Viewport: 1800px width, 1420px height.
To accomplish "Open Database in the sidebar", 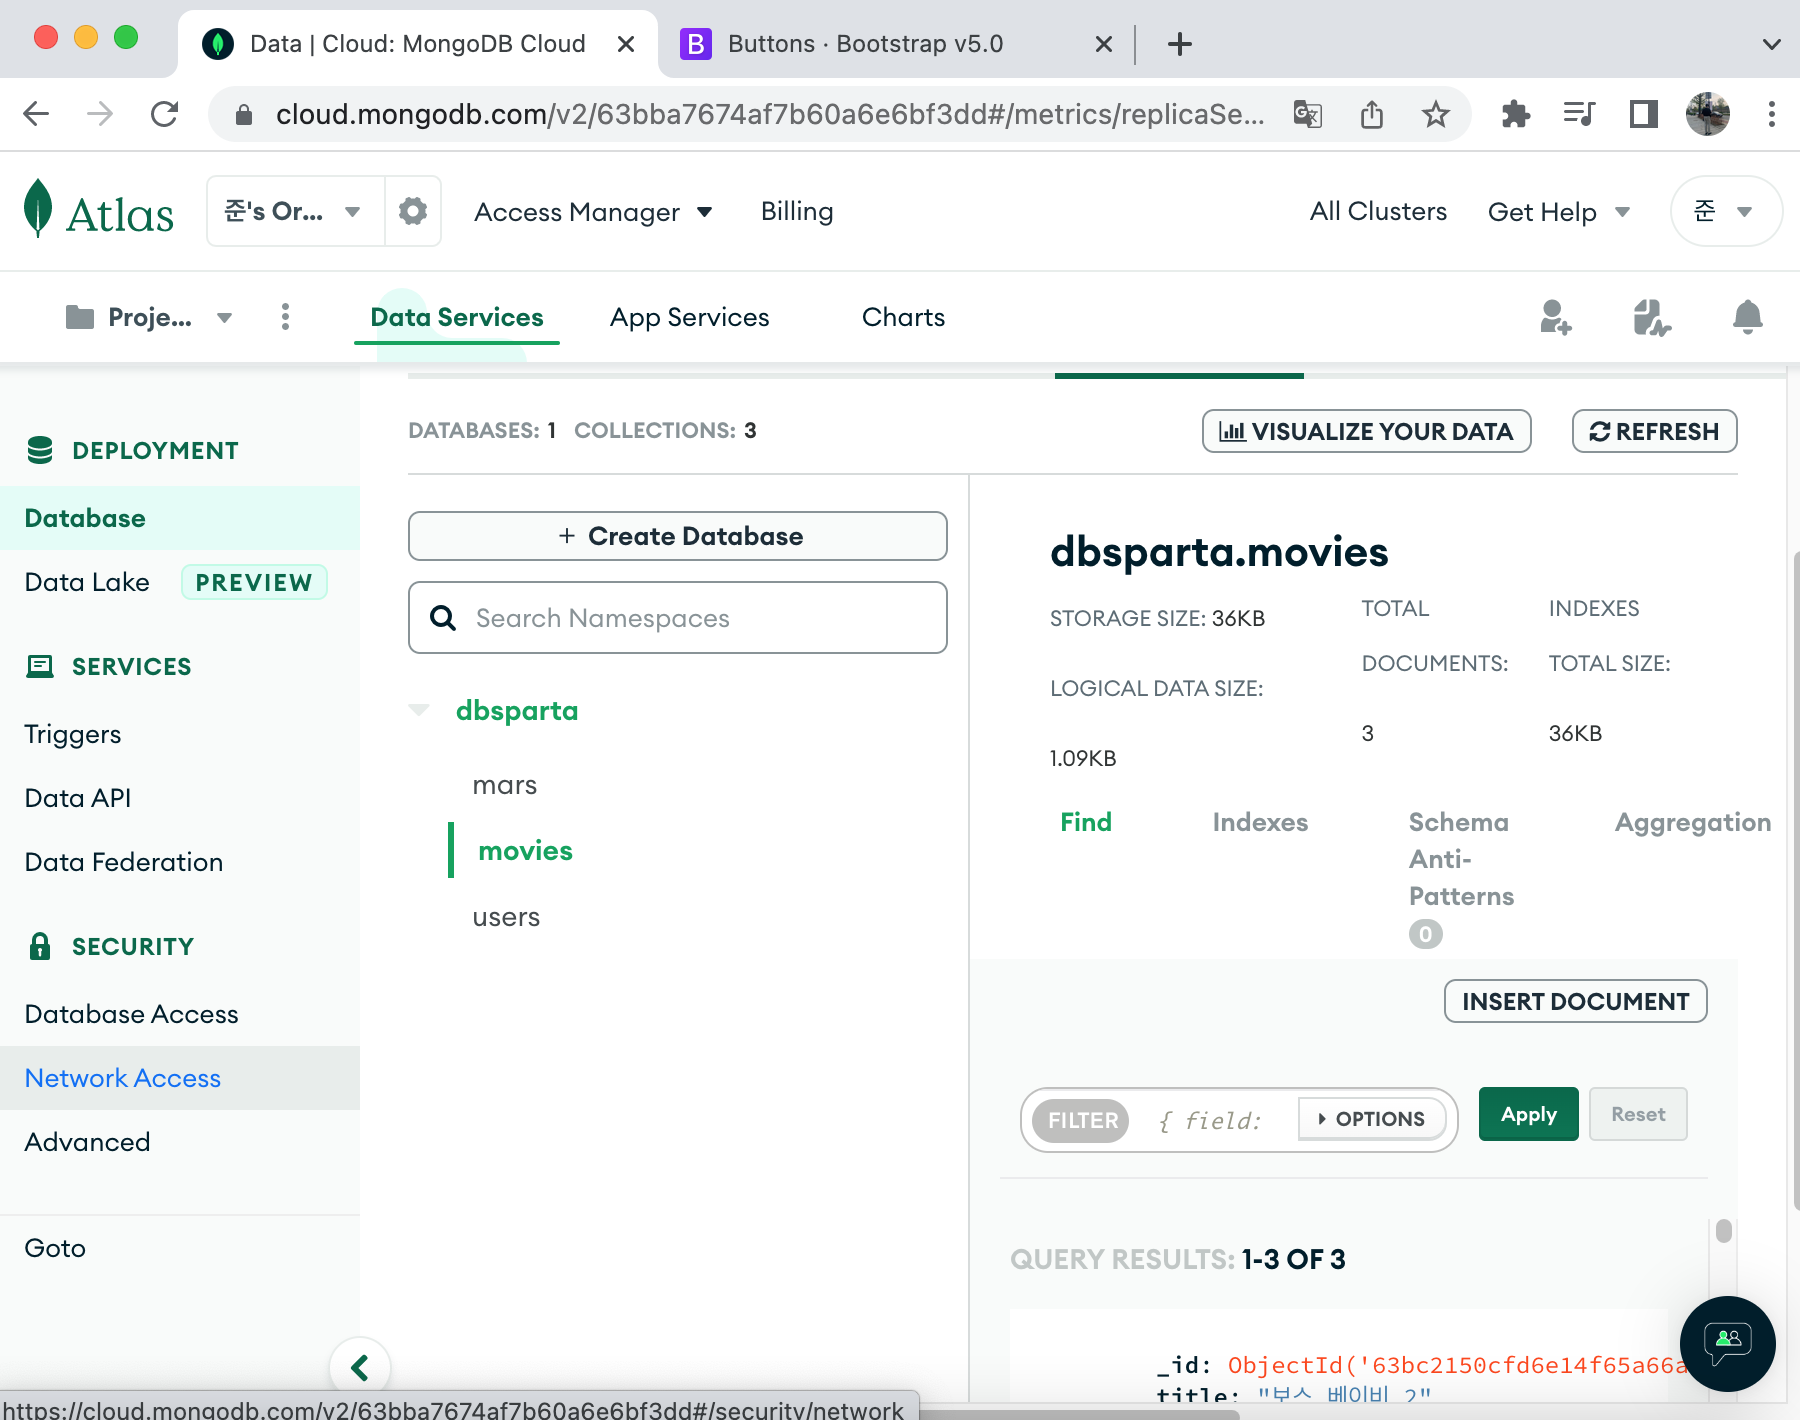I will [x=180, y=518].
